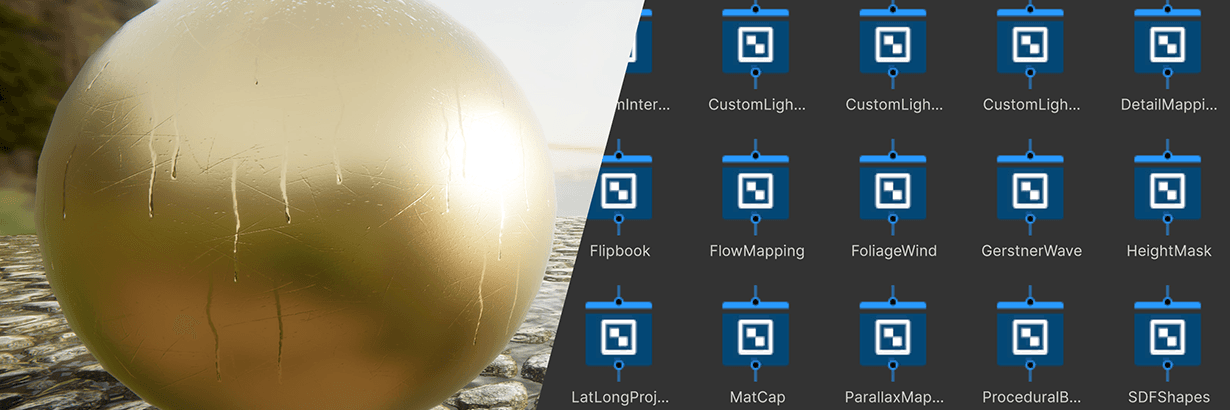Click the FoliageWind asset icon
1230x410 pixels.
pos(893,189)
